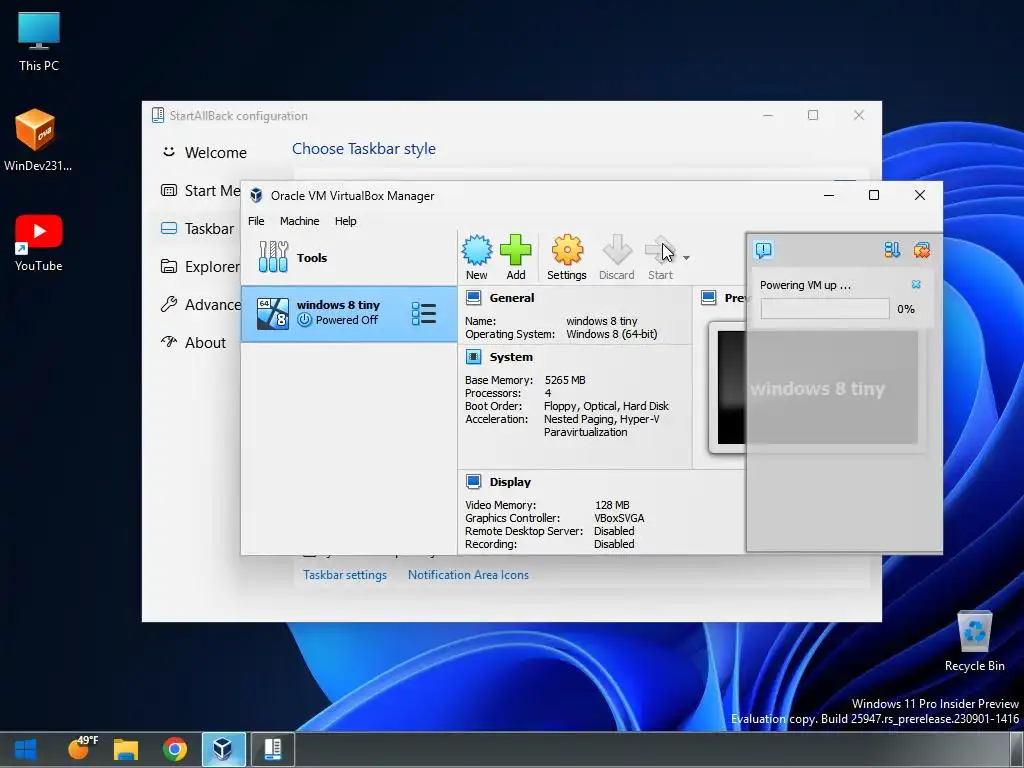Click the notification ordering icon

891,249
